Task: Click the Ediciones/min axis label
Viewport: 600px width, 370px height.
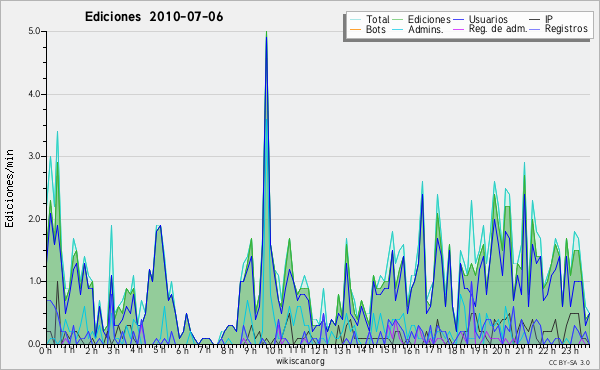Action: point(9,188)
